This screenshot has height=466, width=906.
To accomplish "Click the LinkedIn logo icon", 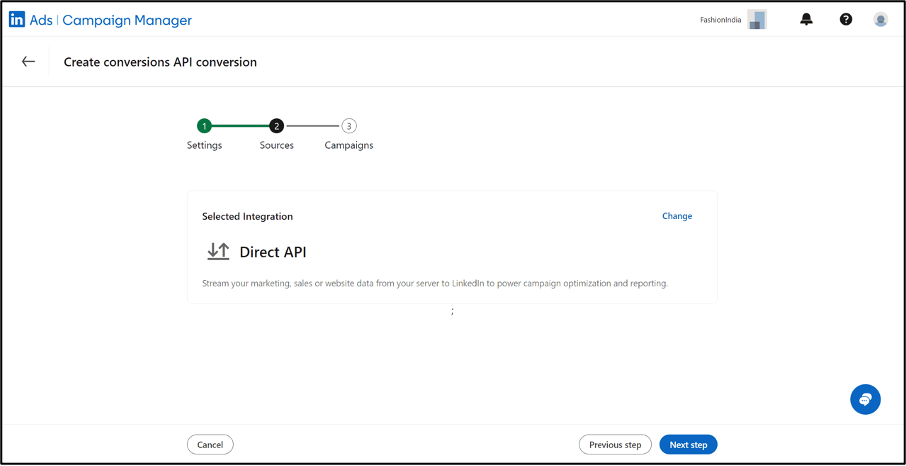I will click(17, 20).
